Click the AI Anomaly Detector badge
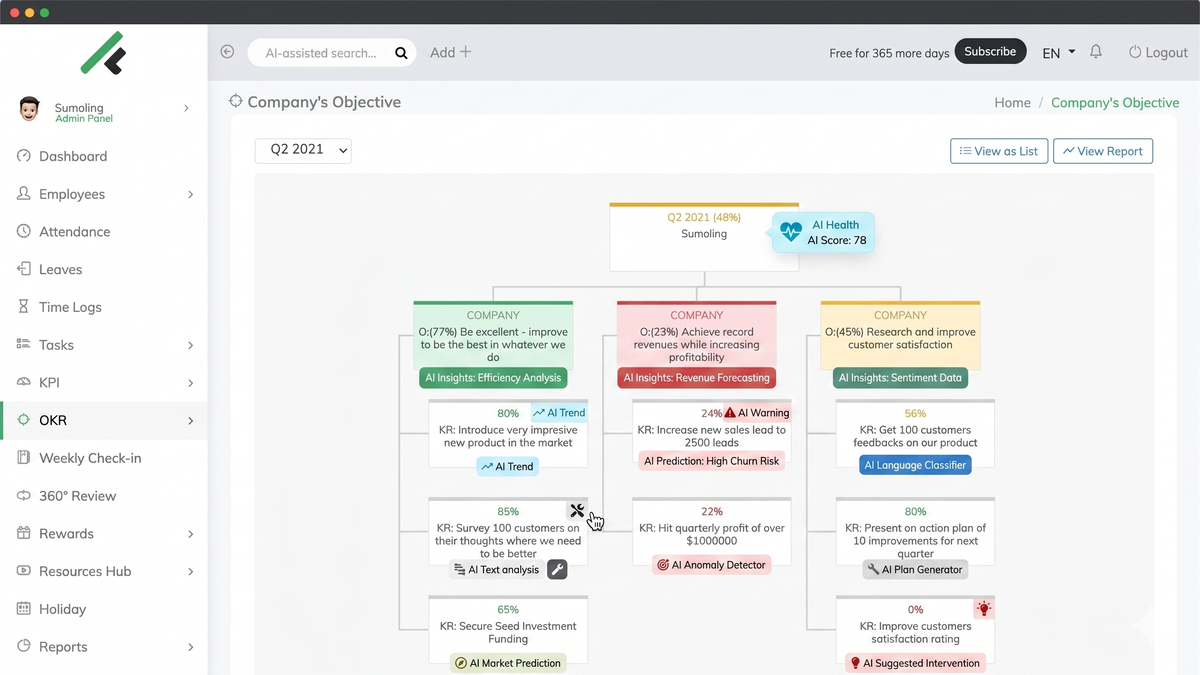The width and height of the screenshot is (1200, 675). coord(712,564)
